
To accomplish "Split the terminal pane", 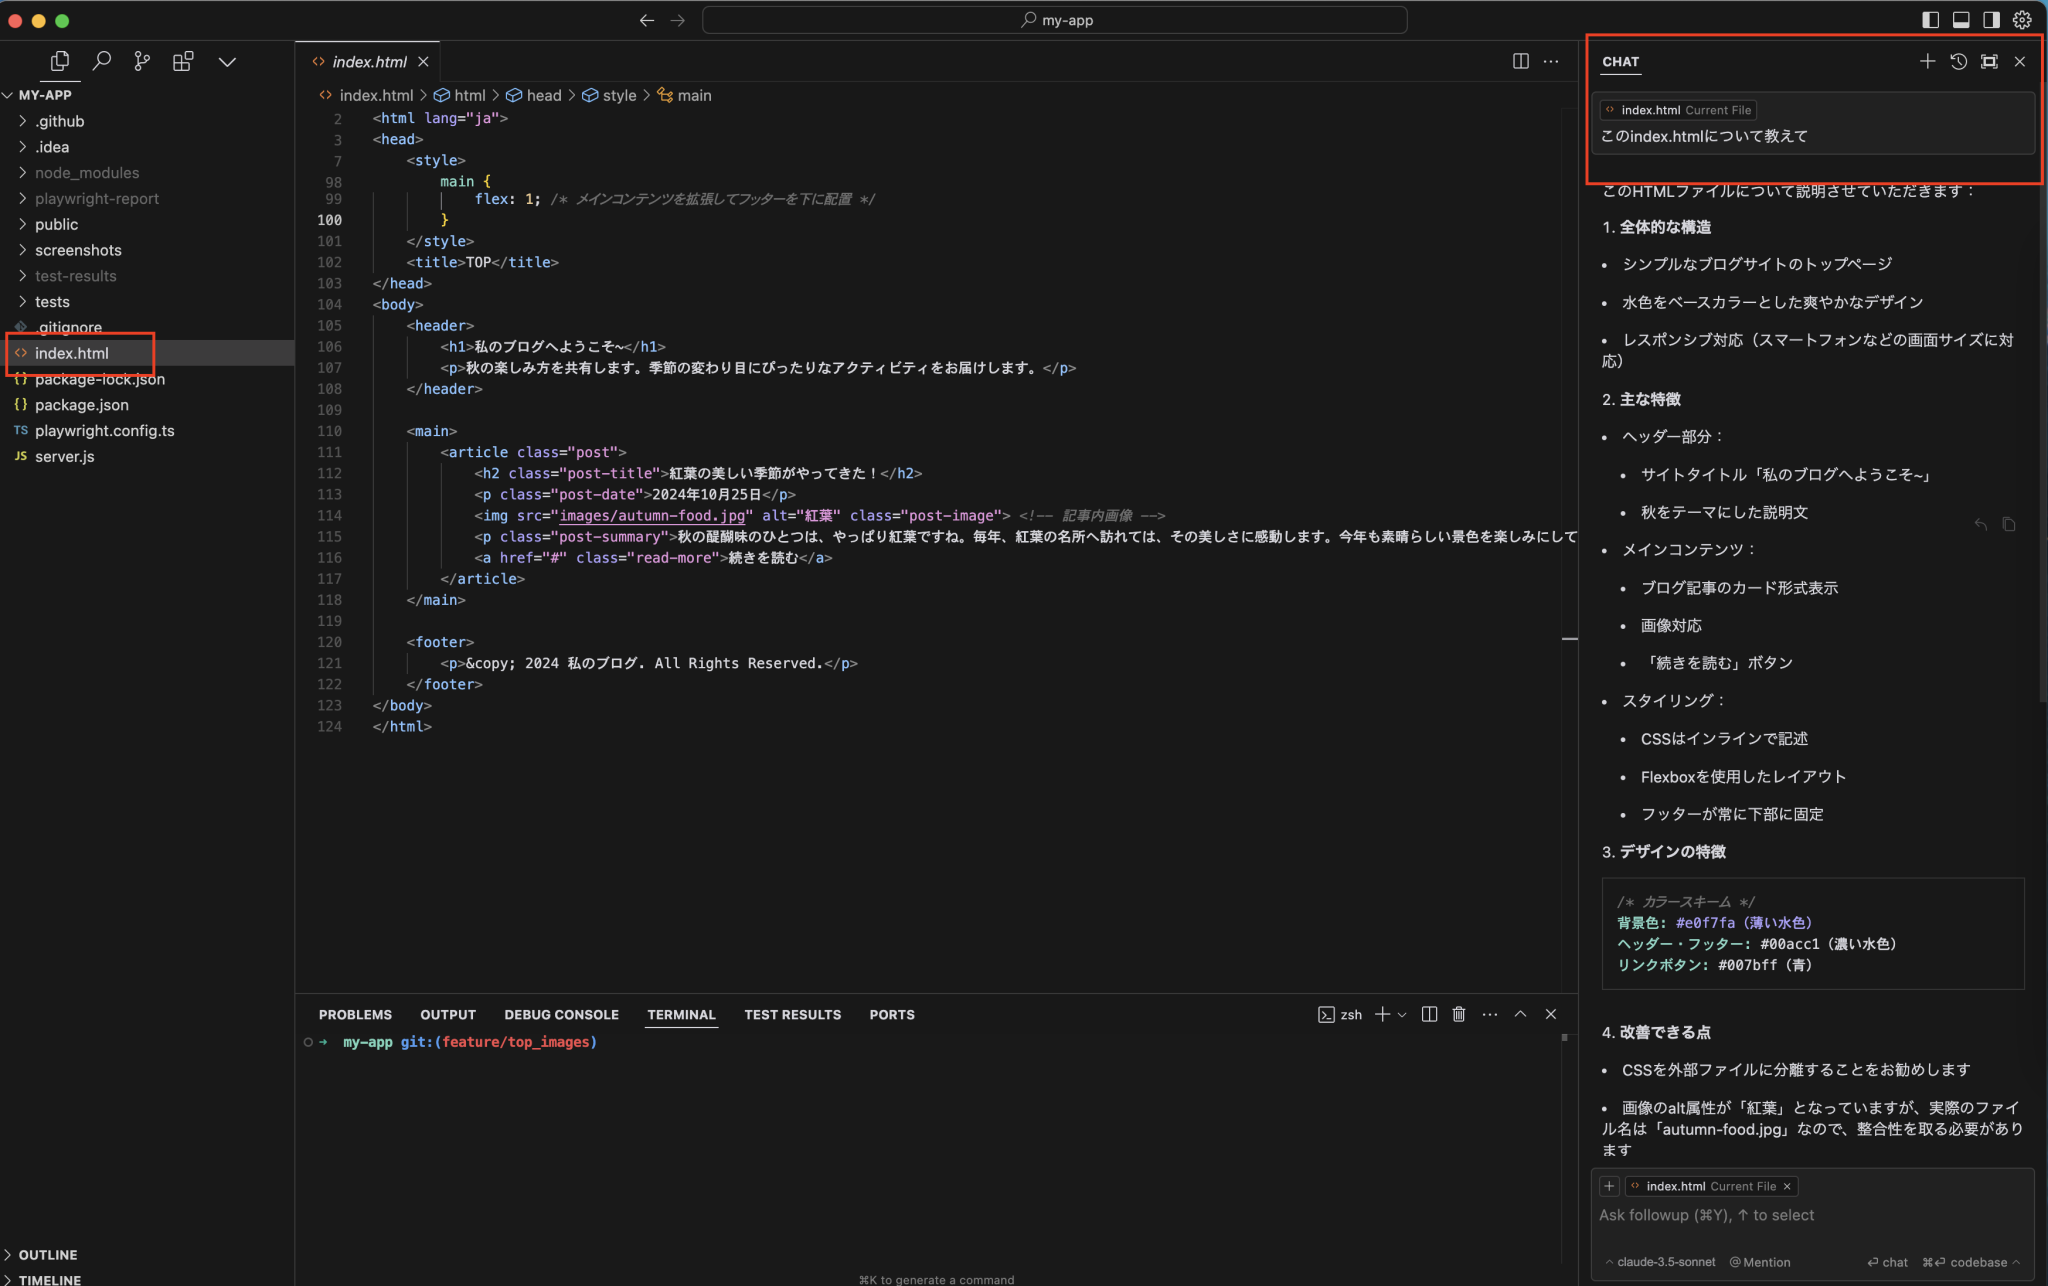I will (1429, 1015).
